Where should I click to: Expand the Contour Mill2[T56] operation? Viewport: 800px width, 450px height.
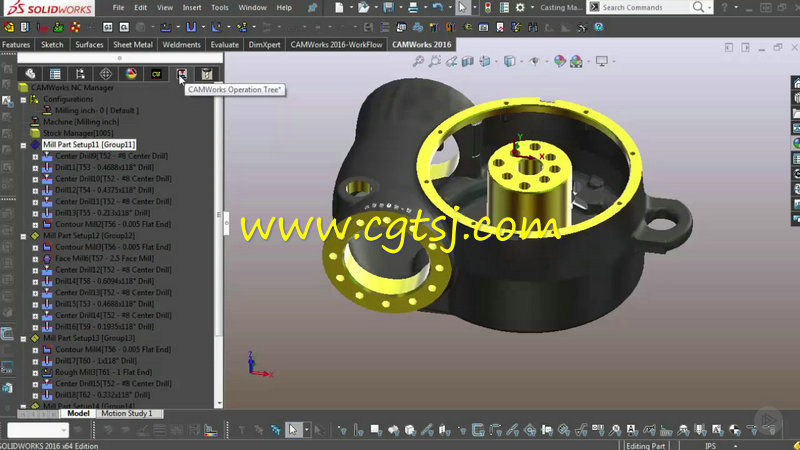tap(35, 224)
